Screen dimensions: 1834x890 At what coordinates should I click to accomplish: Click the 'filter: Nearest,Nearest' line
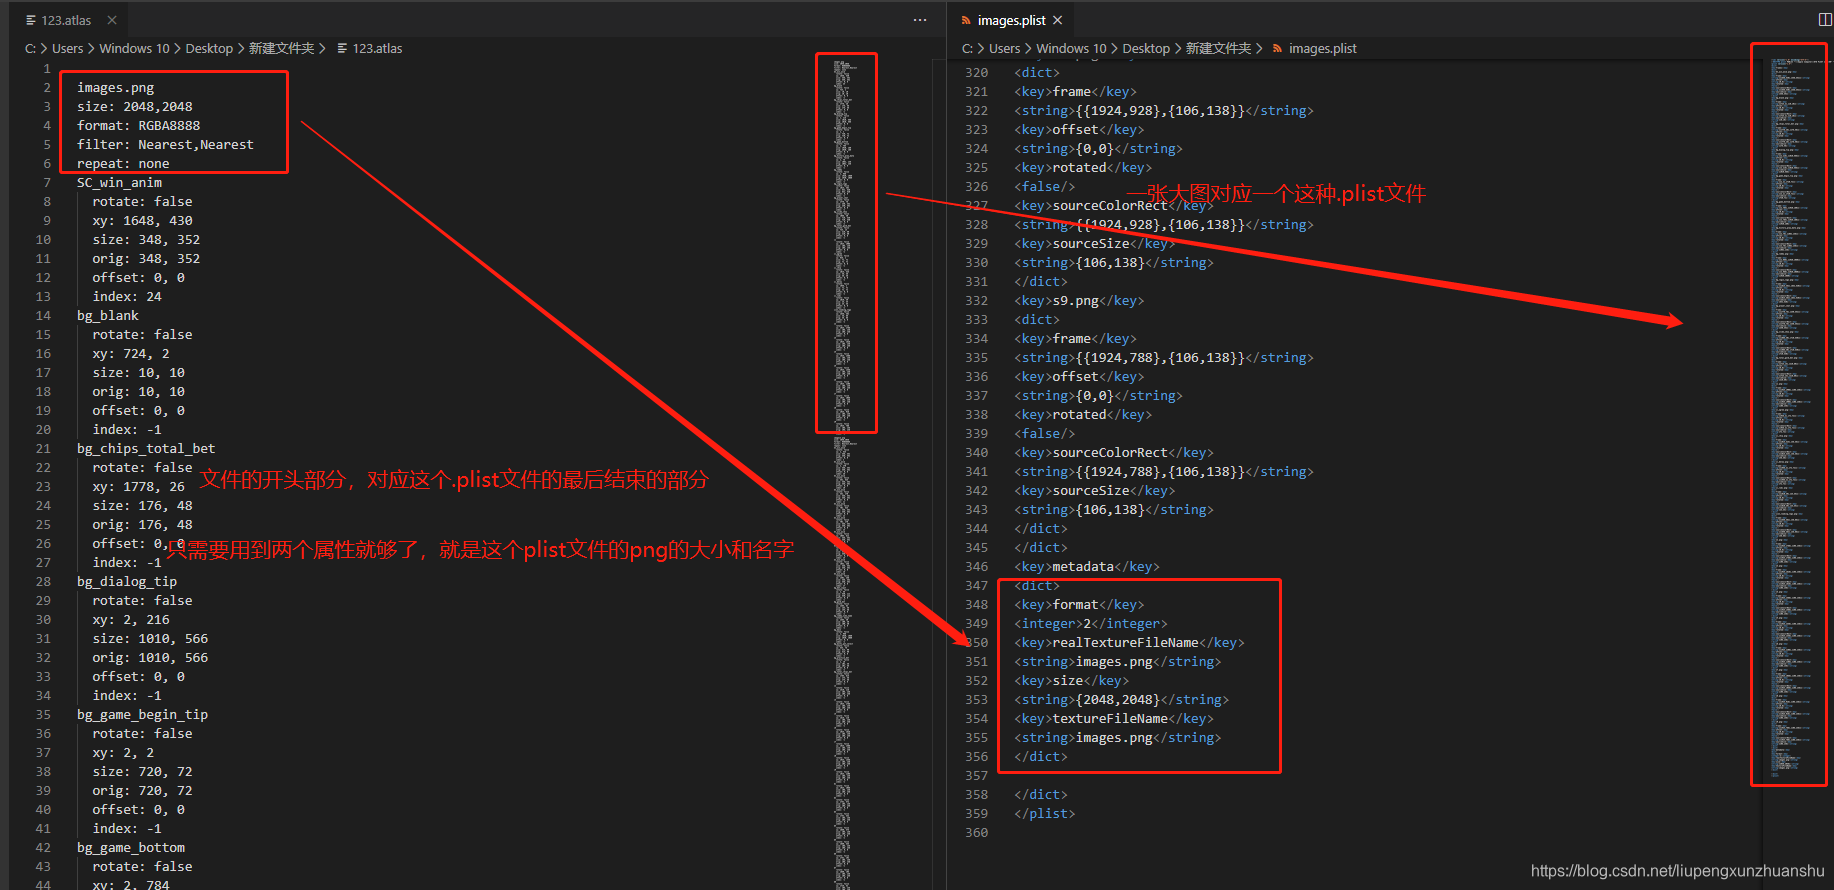point(165,144)
